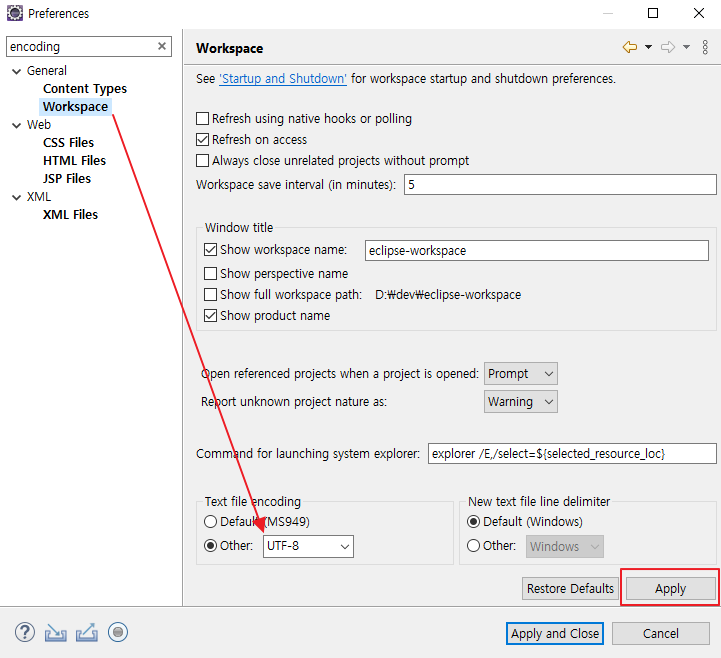Uncheck Refresh on access
The height and width of the screenshot is (658, 721).
click(x=202, y=139)
